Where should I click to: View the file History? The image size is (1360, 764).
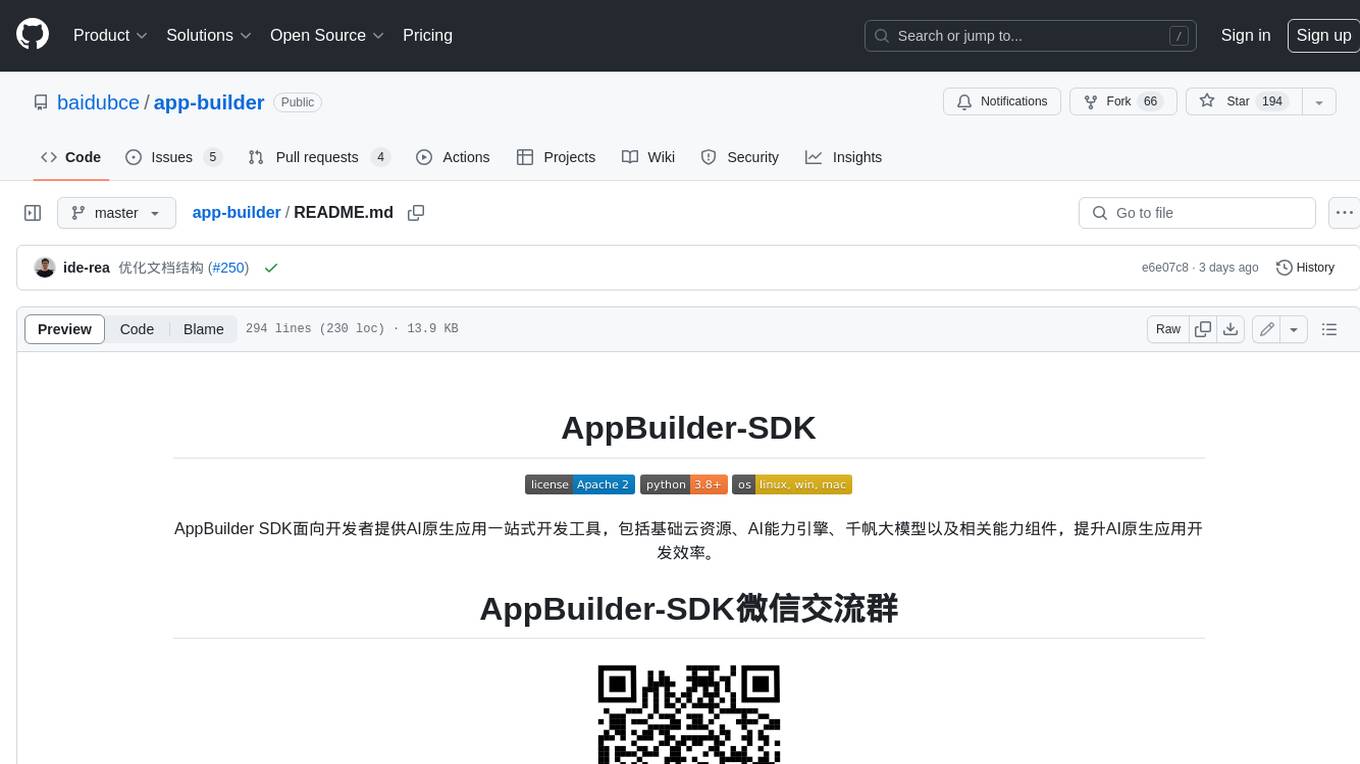pyautogui.click(x=1305, y=268)
